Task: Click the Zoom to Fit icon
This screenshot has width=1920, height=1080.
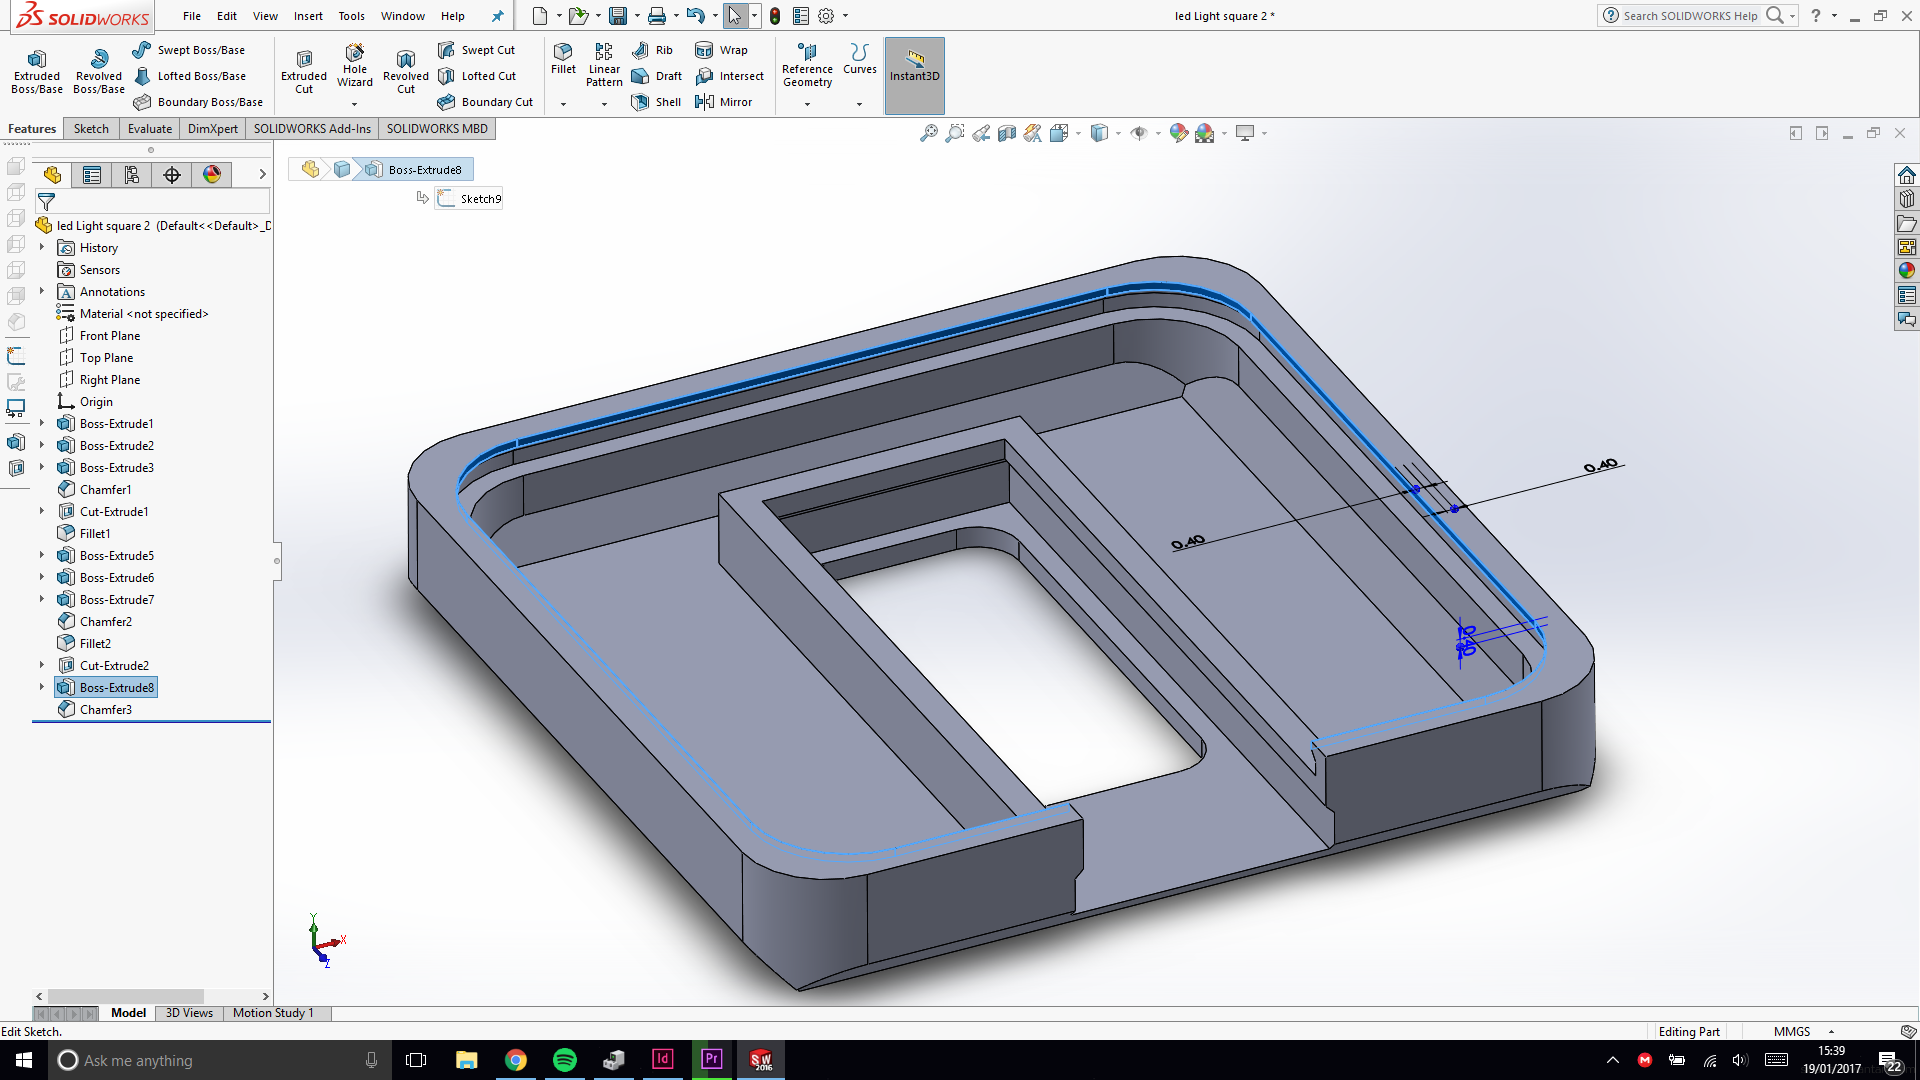Action: tap(929, 133)
